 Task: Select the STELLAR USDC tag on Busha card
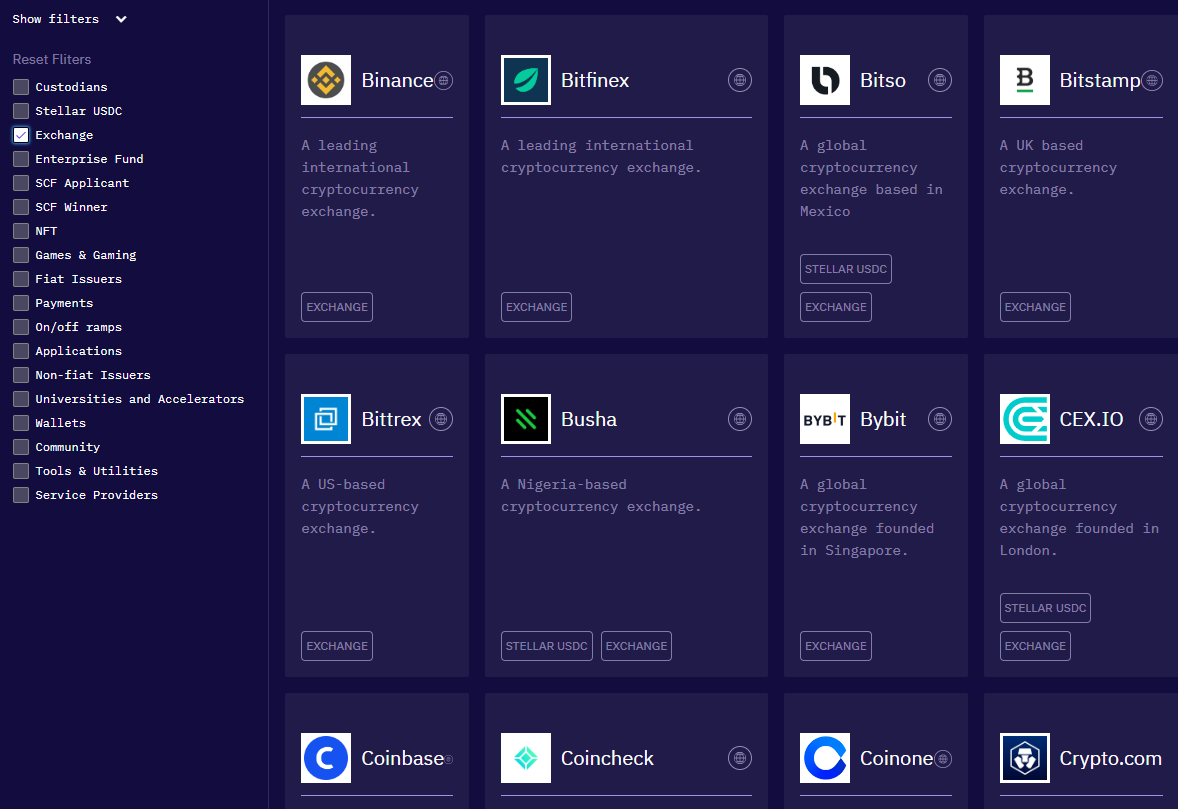click(x=546, y=646)
